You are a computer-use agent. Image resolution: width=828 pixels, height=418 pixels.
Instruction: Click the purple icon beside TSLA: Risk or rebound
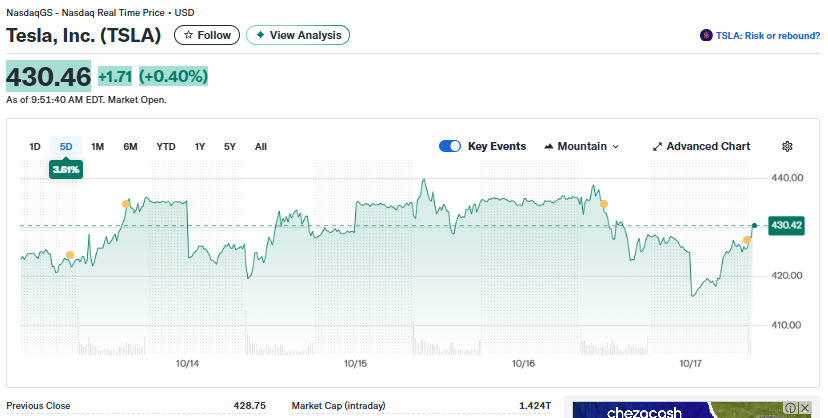pos(707,35)
